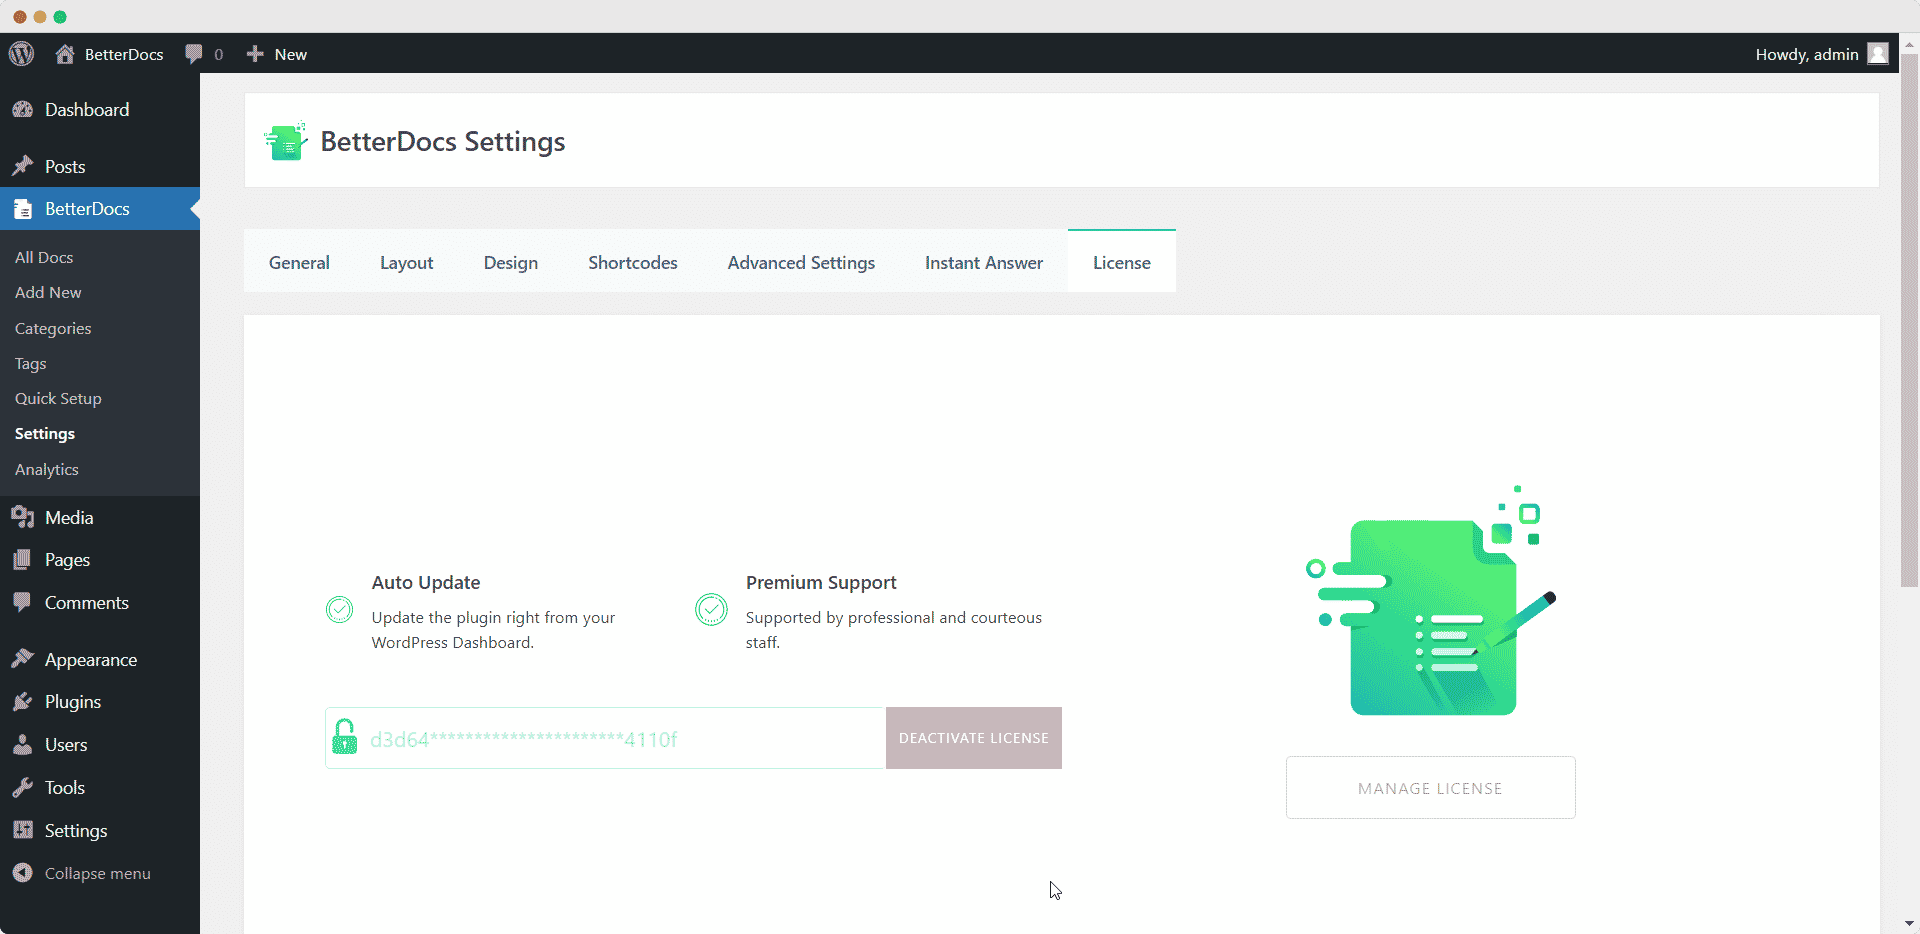Click the Plugins plug icon
Screen dimensions: 1920x934
pyautogui.click(x=23, y=702)
